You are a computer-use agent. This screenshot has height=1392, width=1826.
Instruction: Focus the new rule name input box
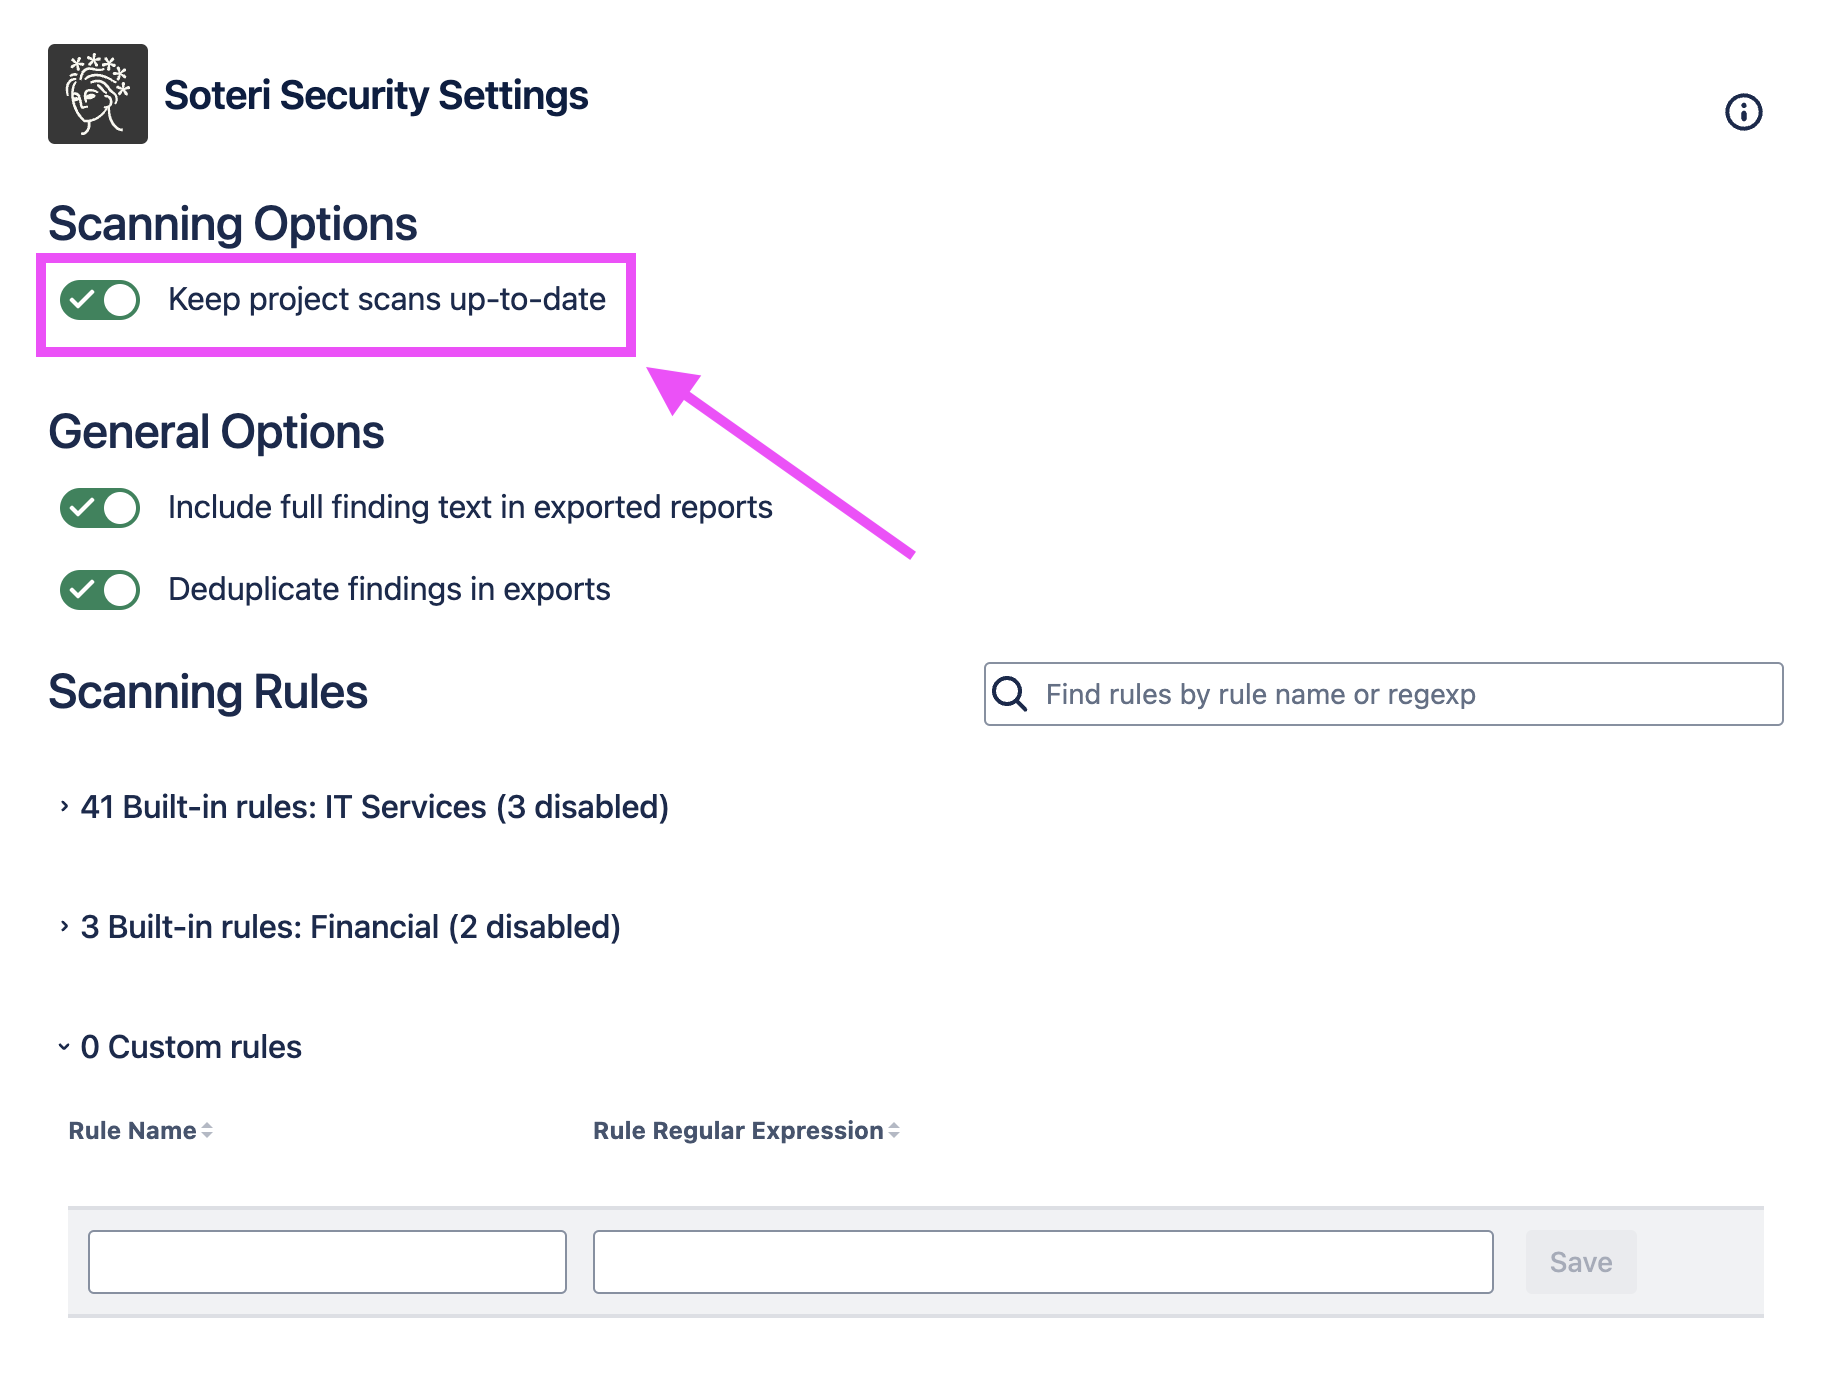coord(327,1262)
